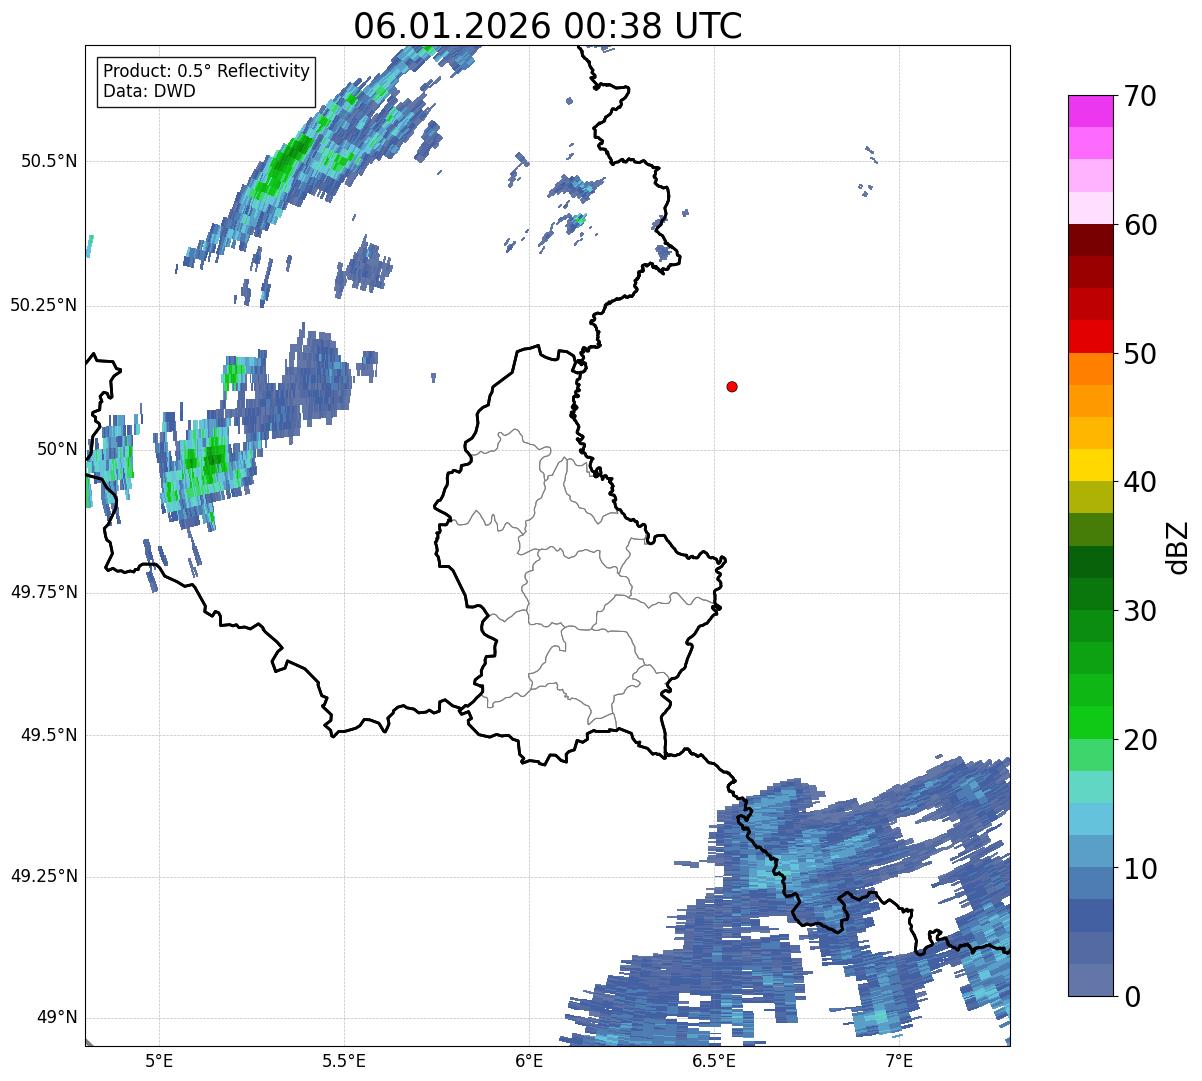Click the 50.5°N latitude label
Viewport: 1202px width, 1081px height.
point(51,161)
